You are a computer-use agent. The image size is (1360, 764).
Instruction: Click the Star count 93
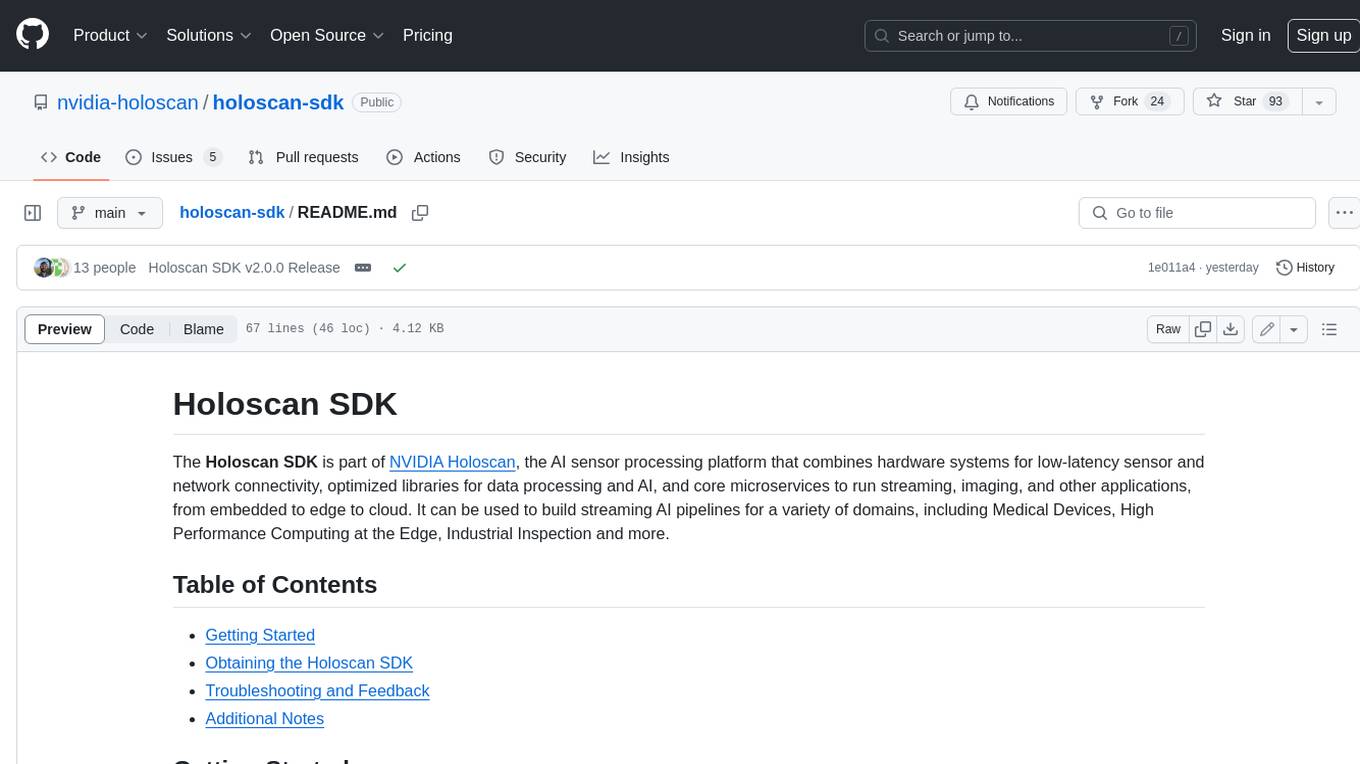[1275, 102]
